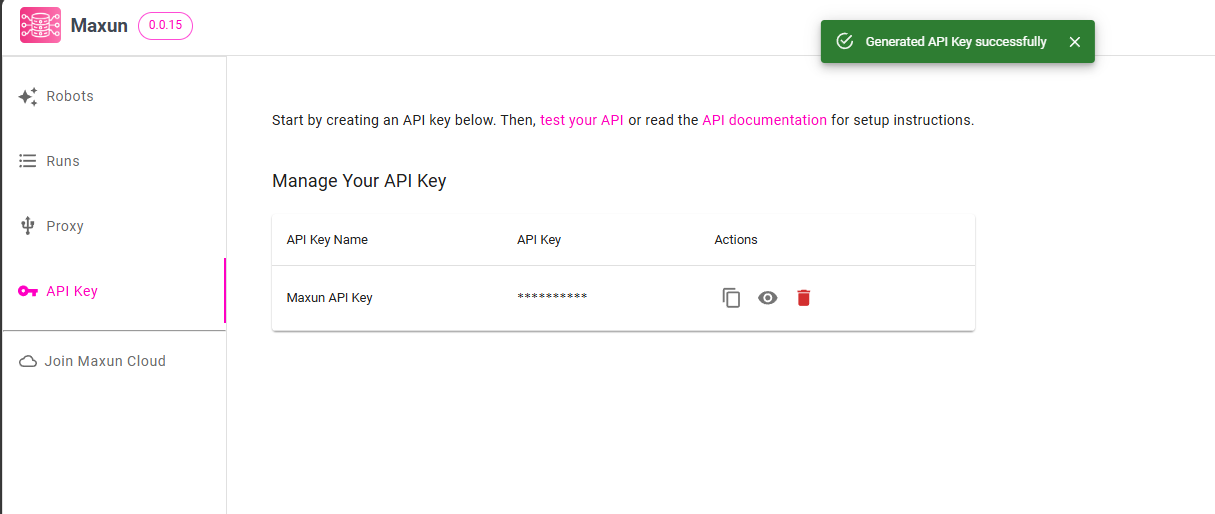Viewport: 1215px width, 514px height.
Task: Click the "API Key" column header
Action: 539,240
